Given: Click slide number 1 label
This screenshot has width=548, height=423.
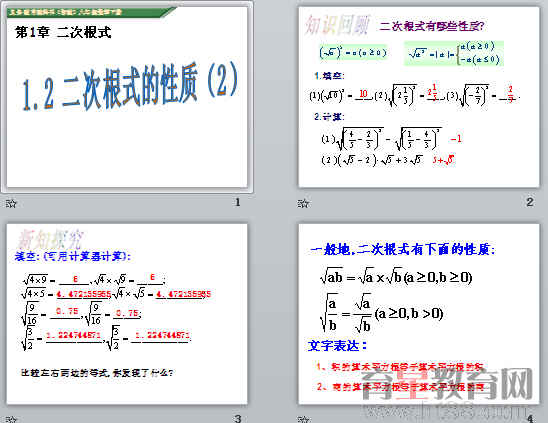Looking at the screenshot, I should pos(238,202).
